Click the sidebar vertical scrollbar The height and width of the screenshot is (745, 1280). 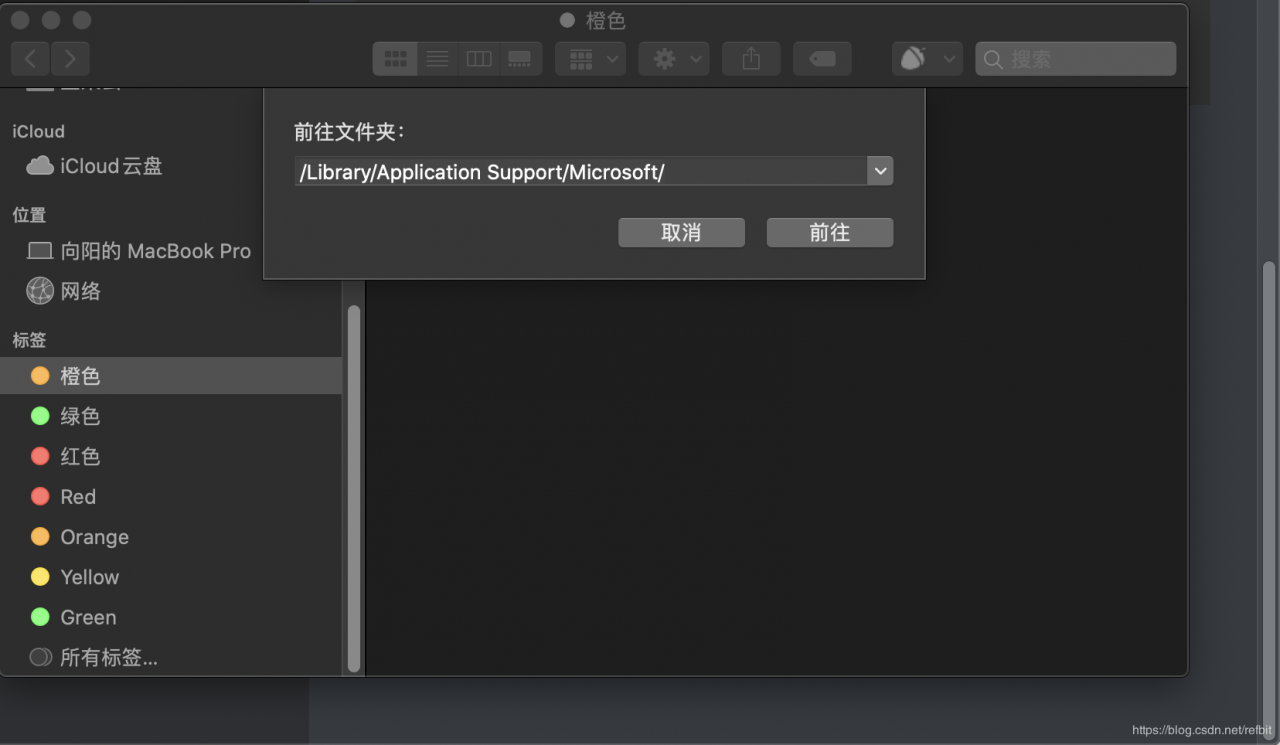point(353,488)
